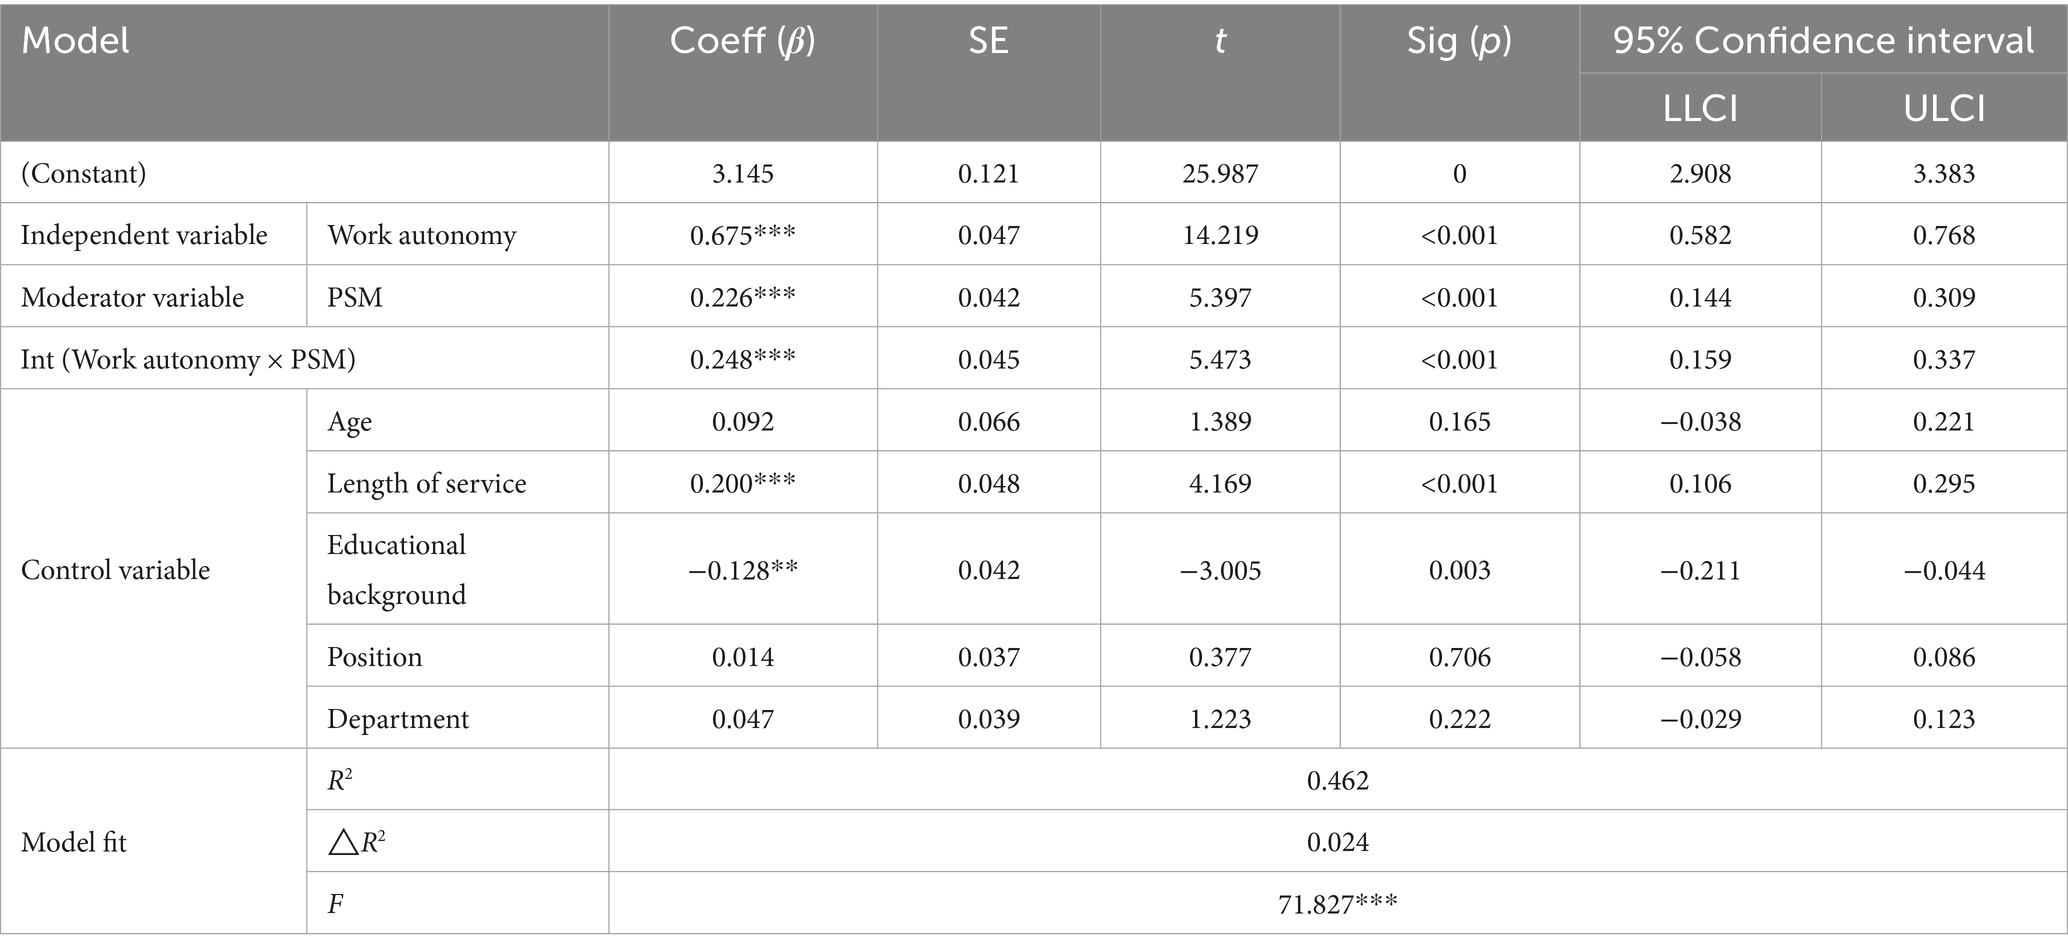The width and height of the screenshot is (2068, 952).
Task: Click the Sig (p) column header
Action: click(x=1459, y=41)
